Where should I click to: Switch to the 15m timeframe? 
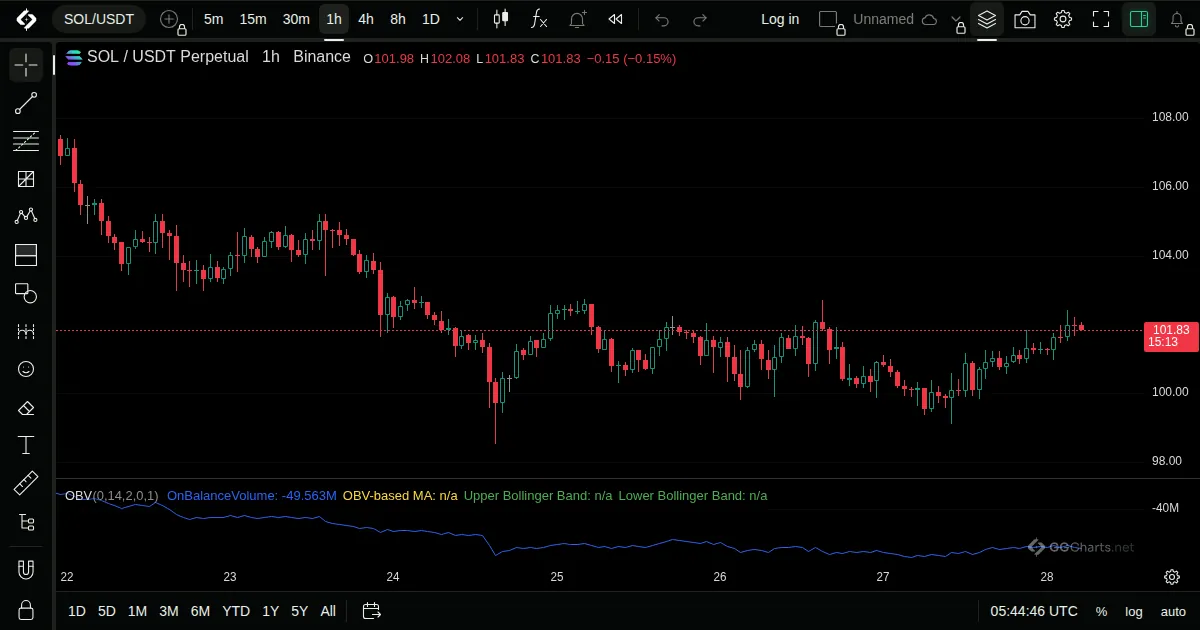pos(253,19)
